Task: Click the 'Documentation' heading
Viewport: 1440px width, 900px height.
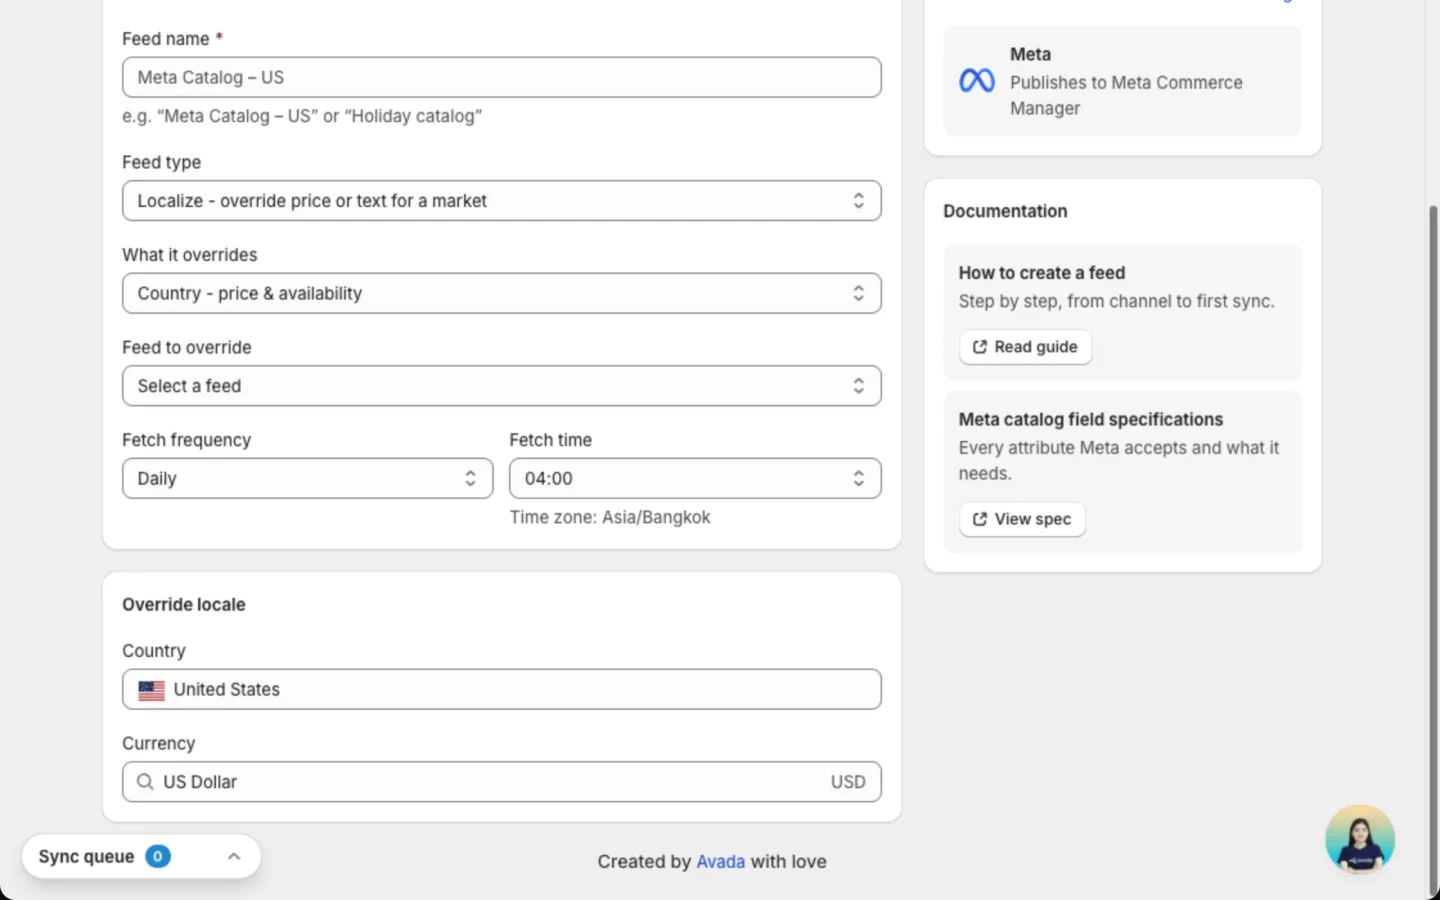Action: 1005,211
